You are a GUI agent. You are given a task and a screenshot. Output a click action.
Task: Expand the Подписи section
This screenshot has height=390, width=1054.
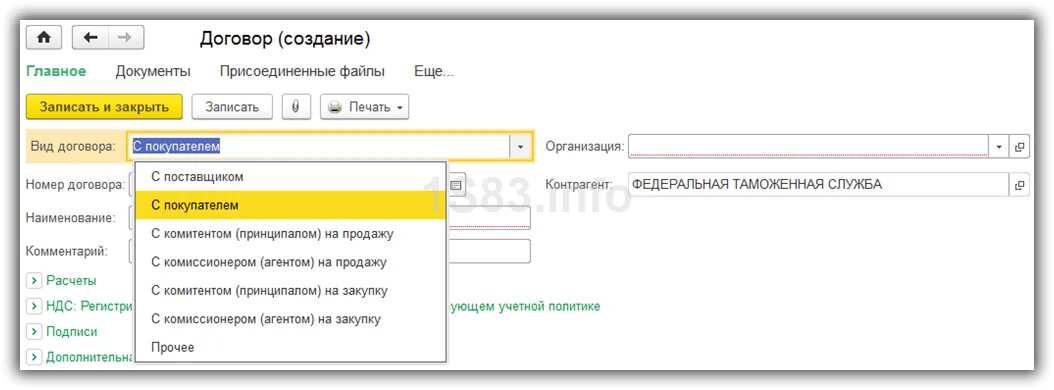(x=34, y=332)
